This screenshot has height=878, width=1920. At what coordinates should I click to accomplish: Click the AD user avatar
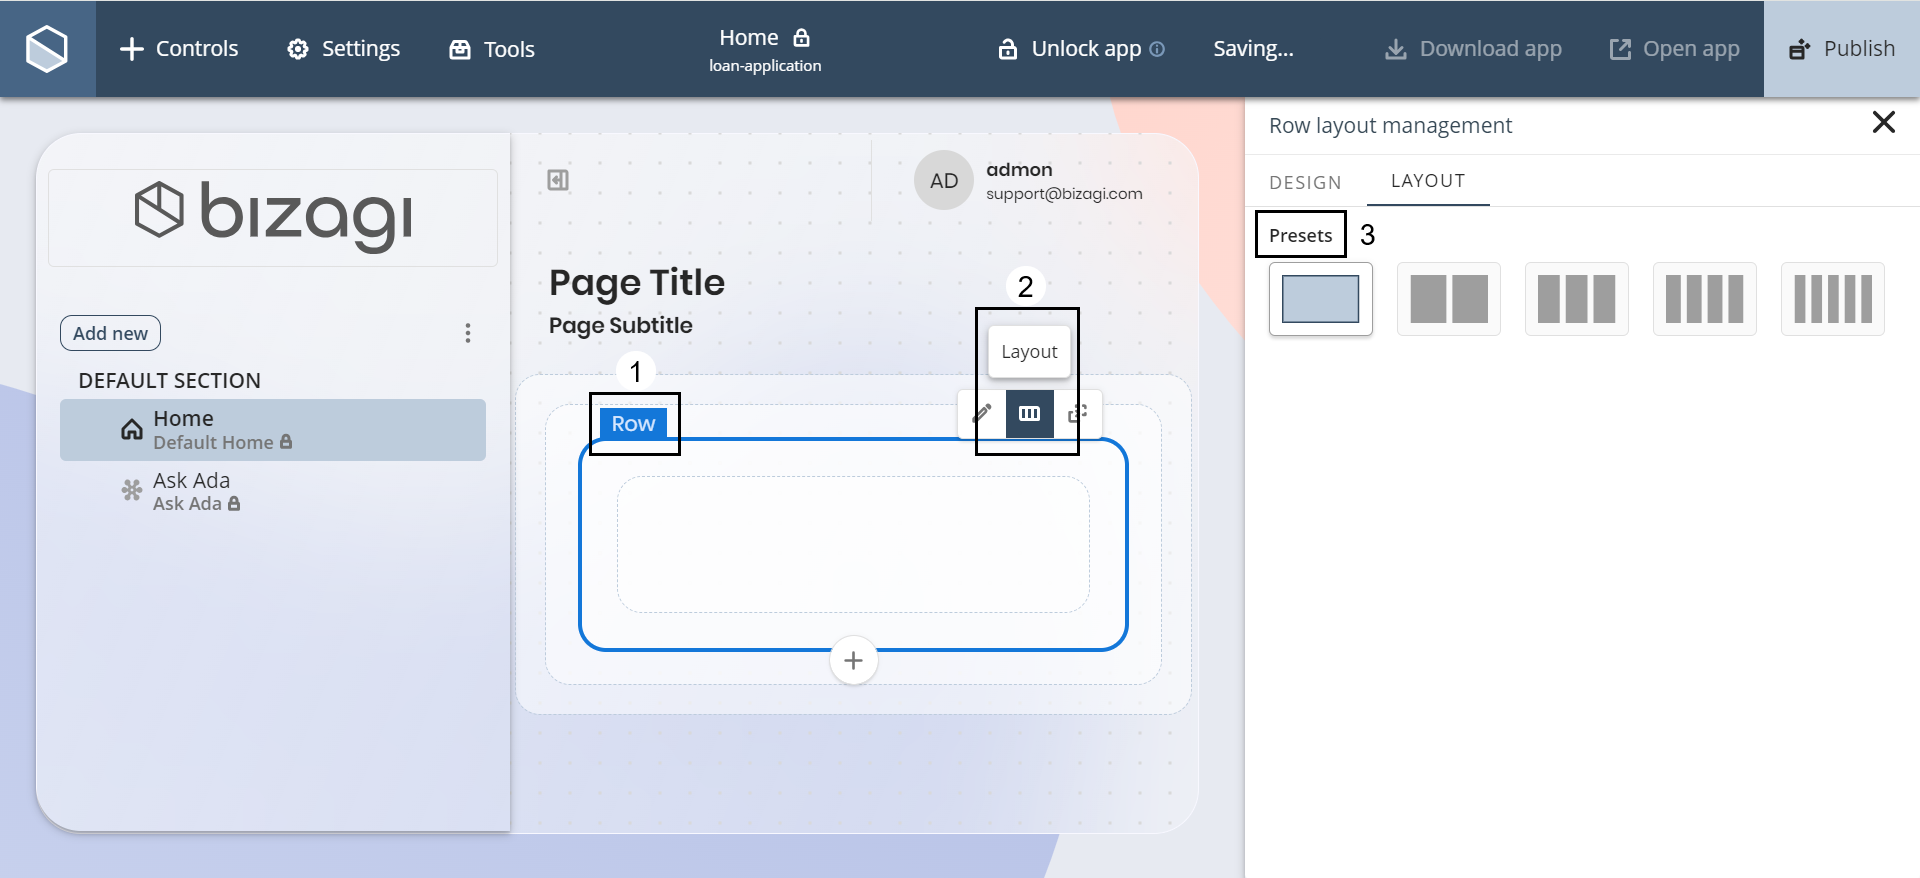pos(944,181)
